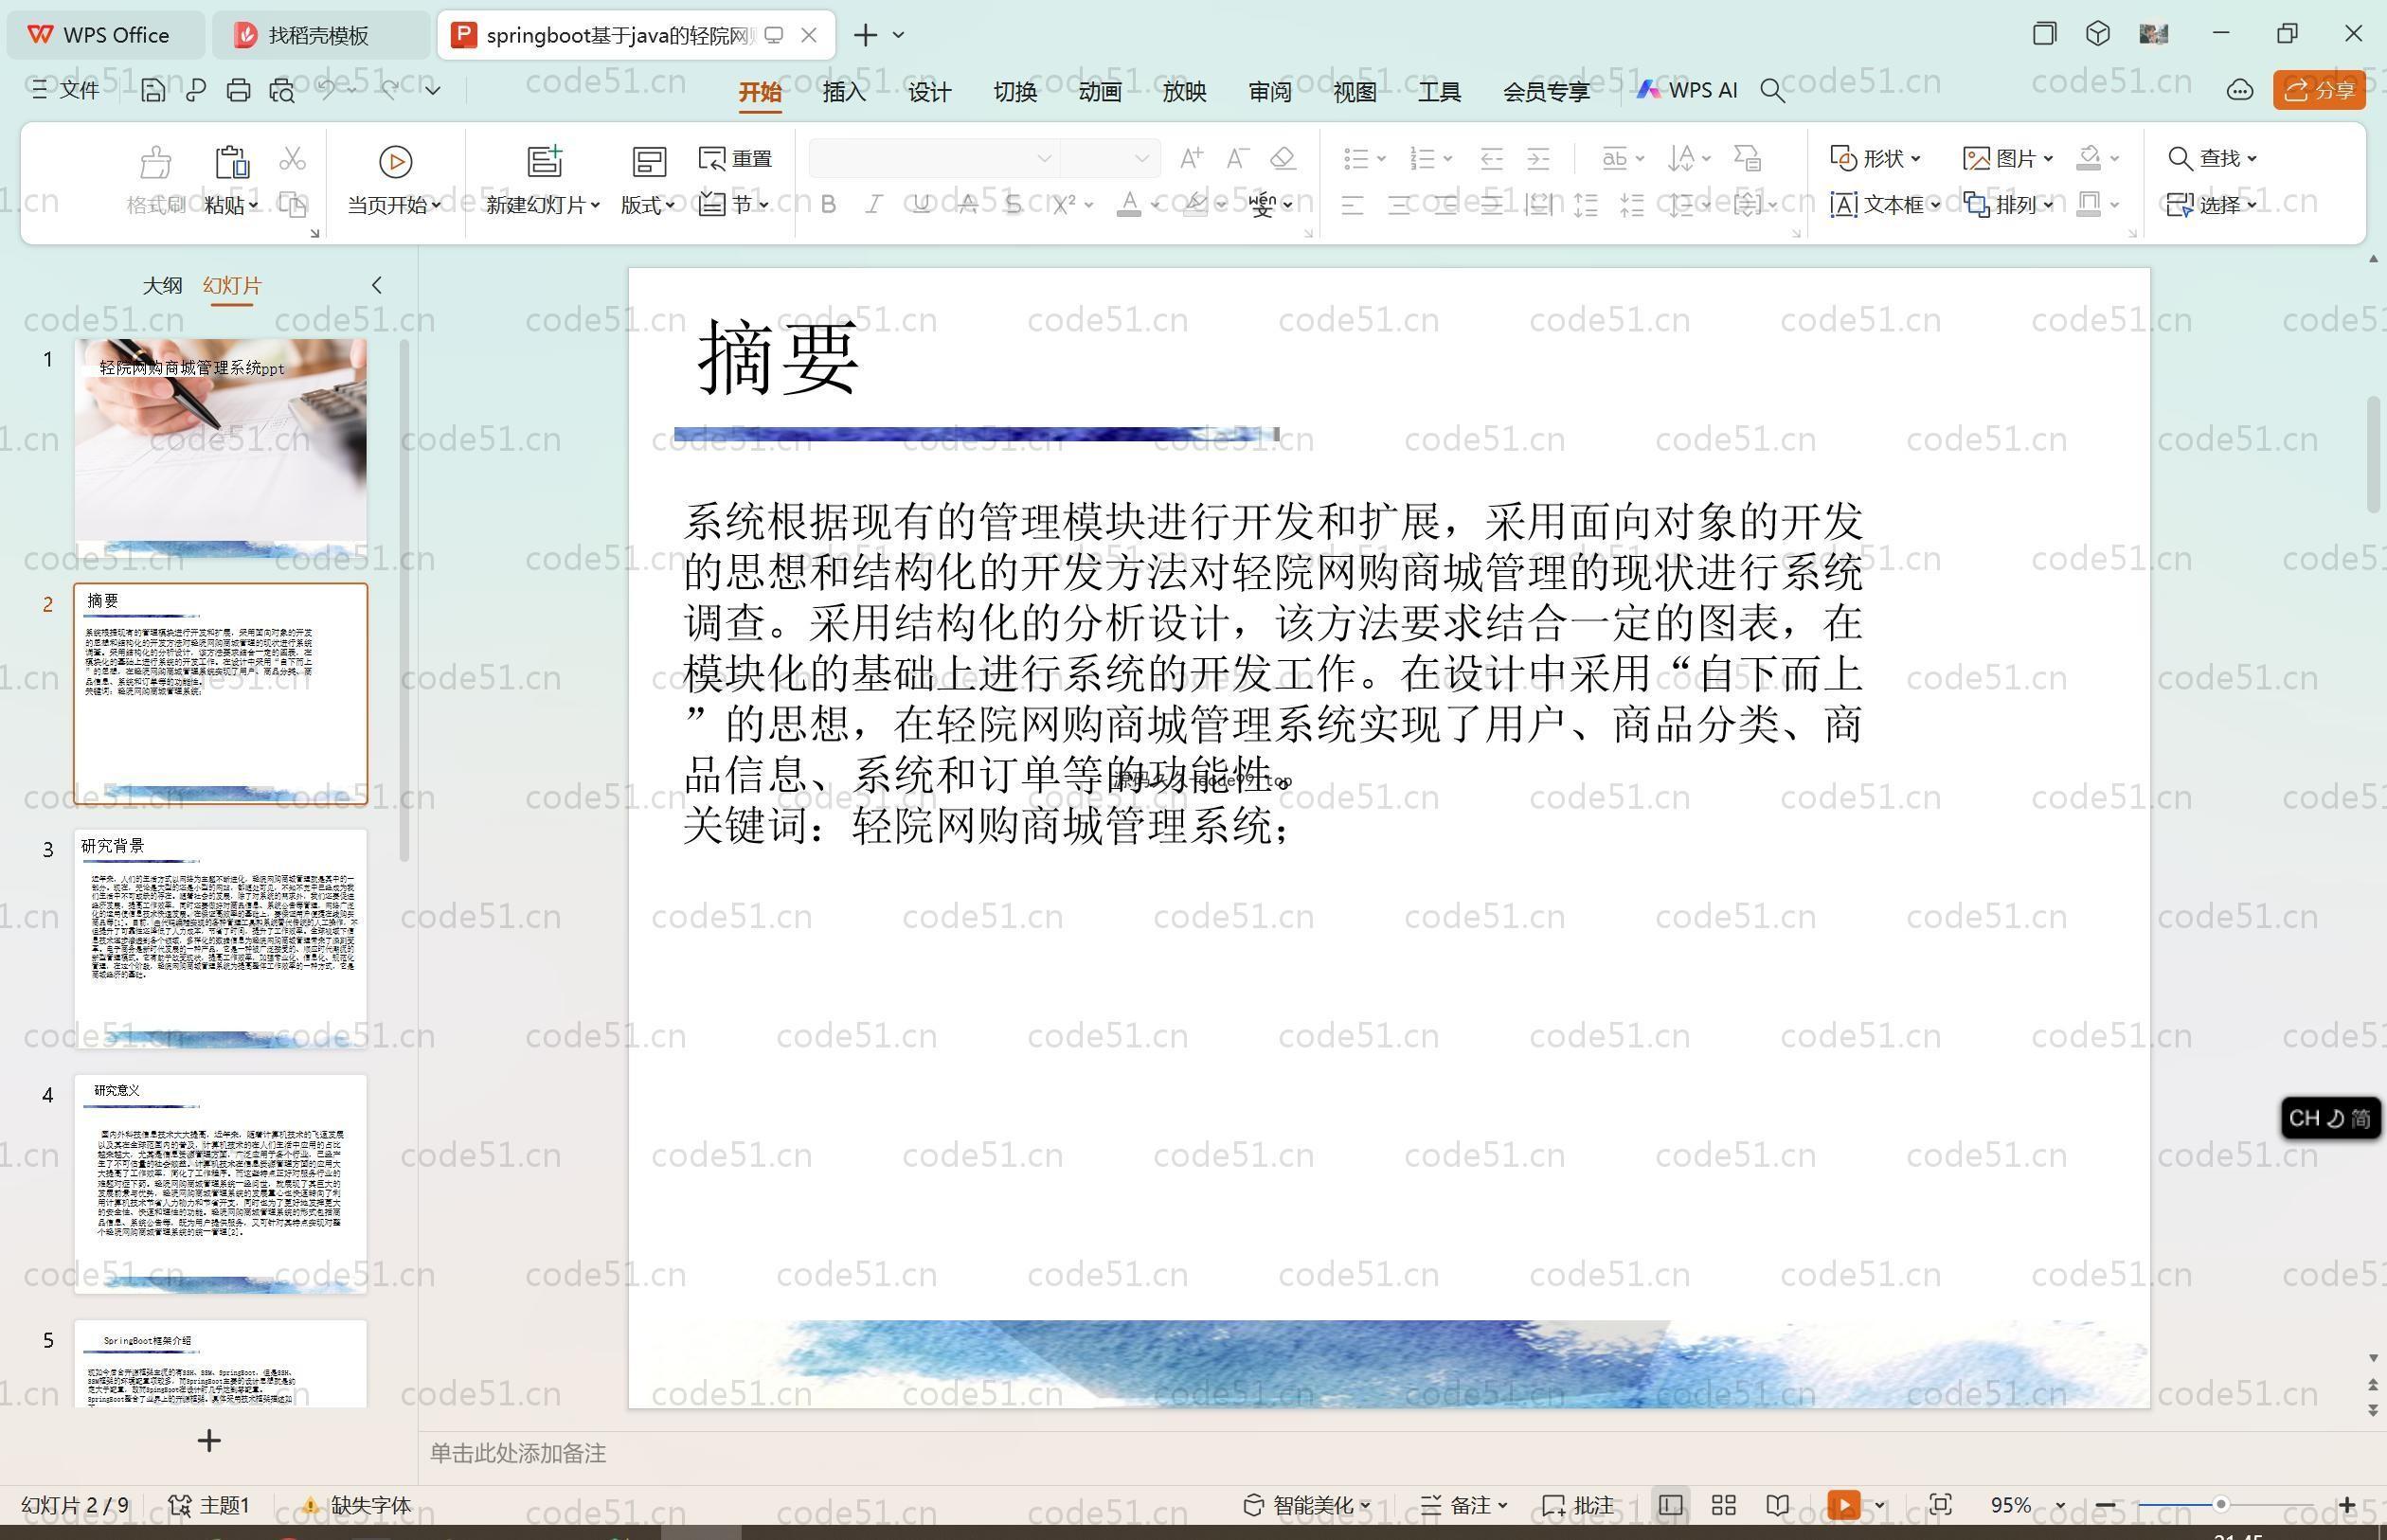This screenshot has width=2387, height=1540.
Task: Toggle left text alignment
Action: [x=1352, y=205]
